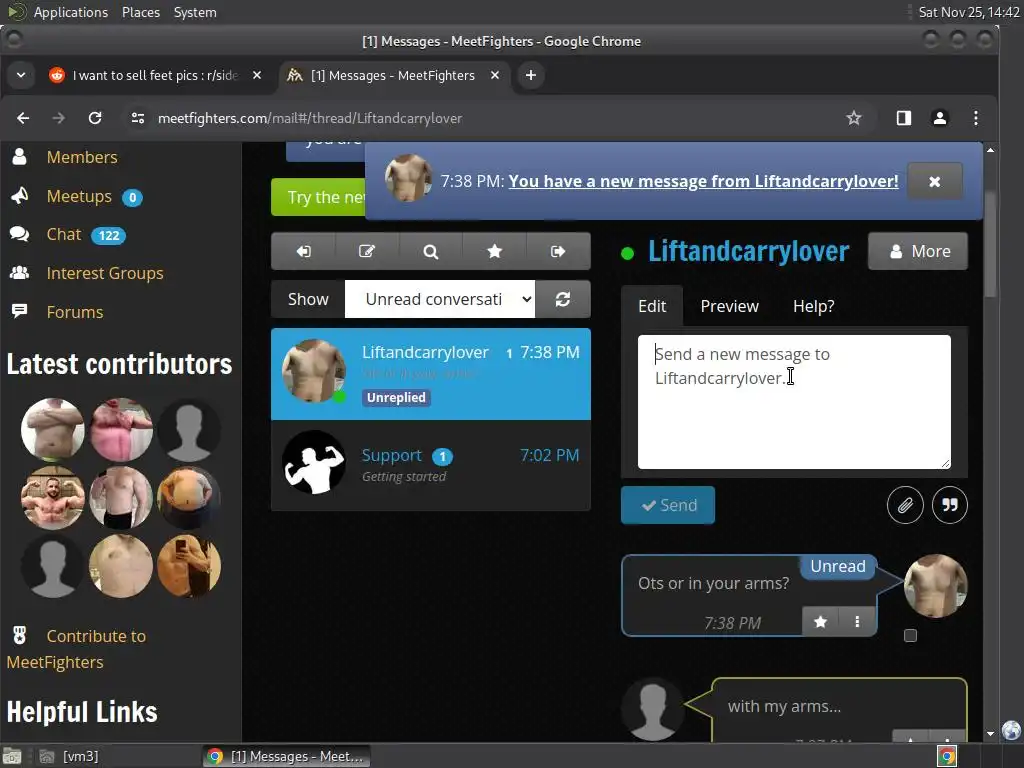Close the Reddit 'sell feet pics' tab
This screenshot has height=768, width=1024.
257,76
